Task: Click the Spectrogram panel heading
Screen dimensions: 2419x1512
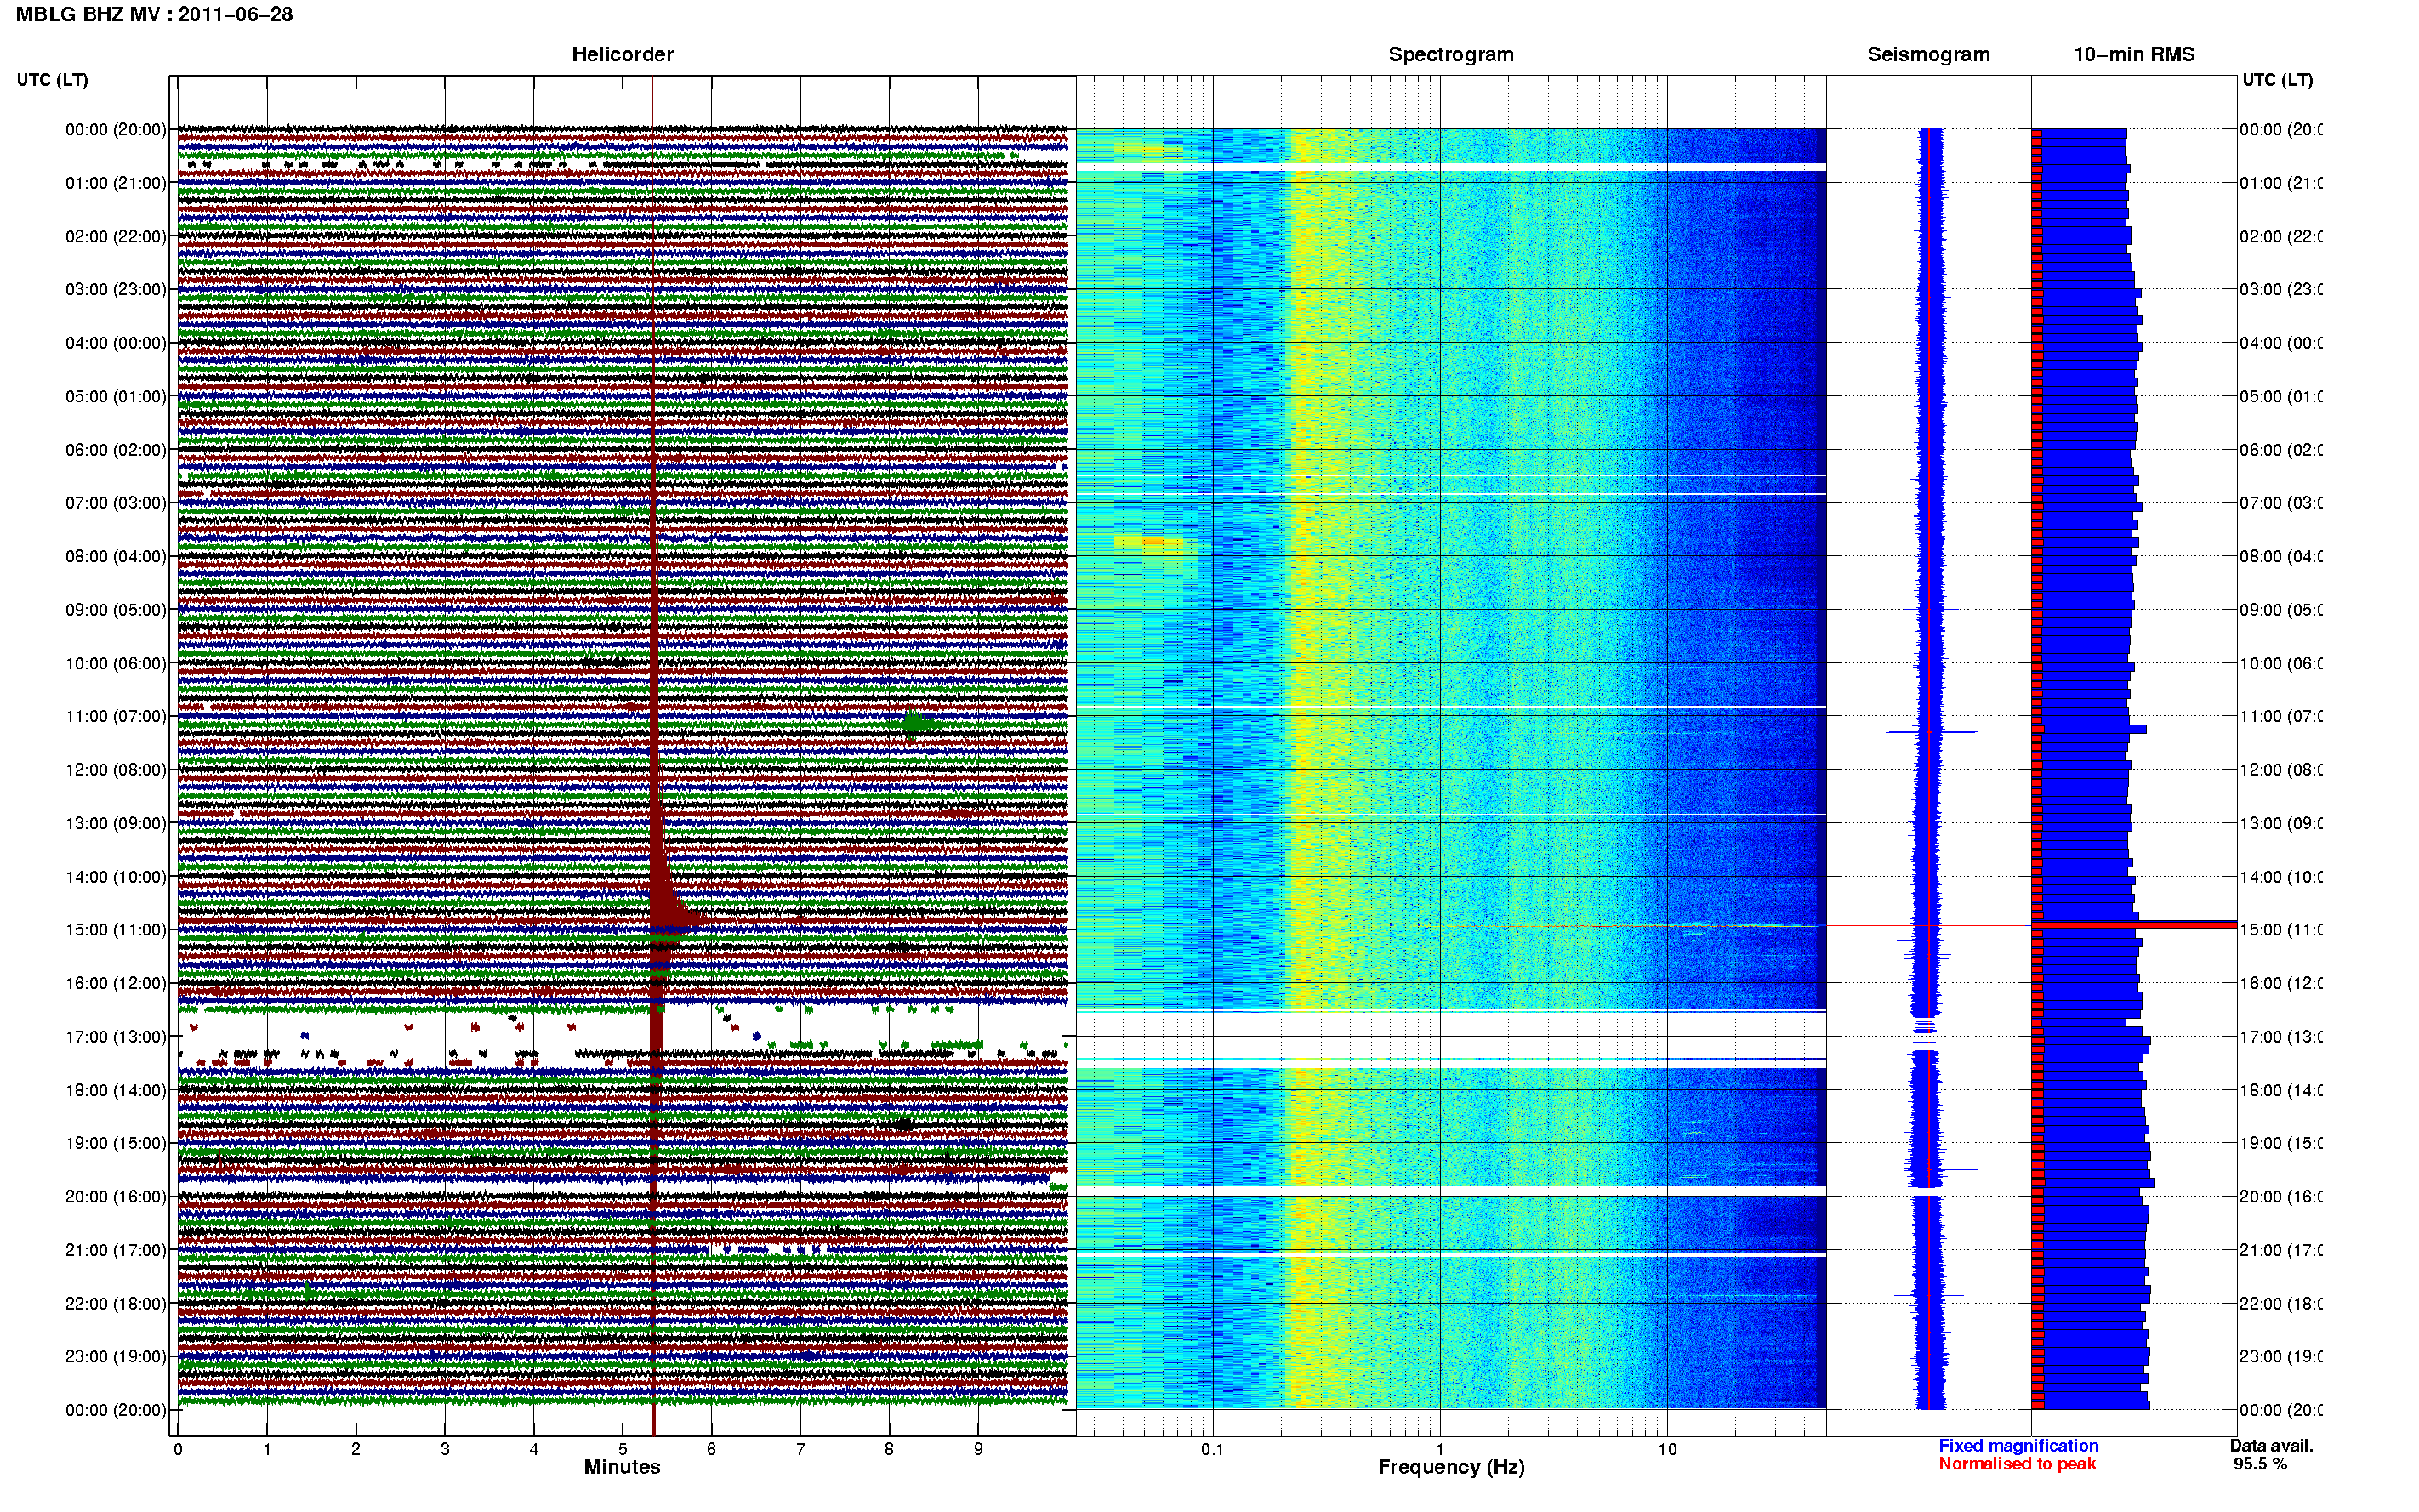Action: (1451, 54)
